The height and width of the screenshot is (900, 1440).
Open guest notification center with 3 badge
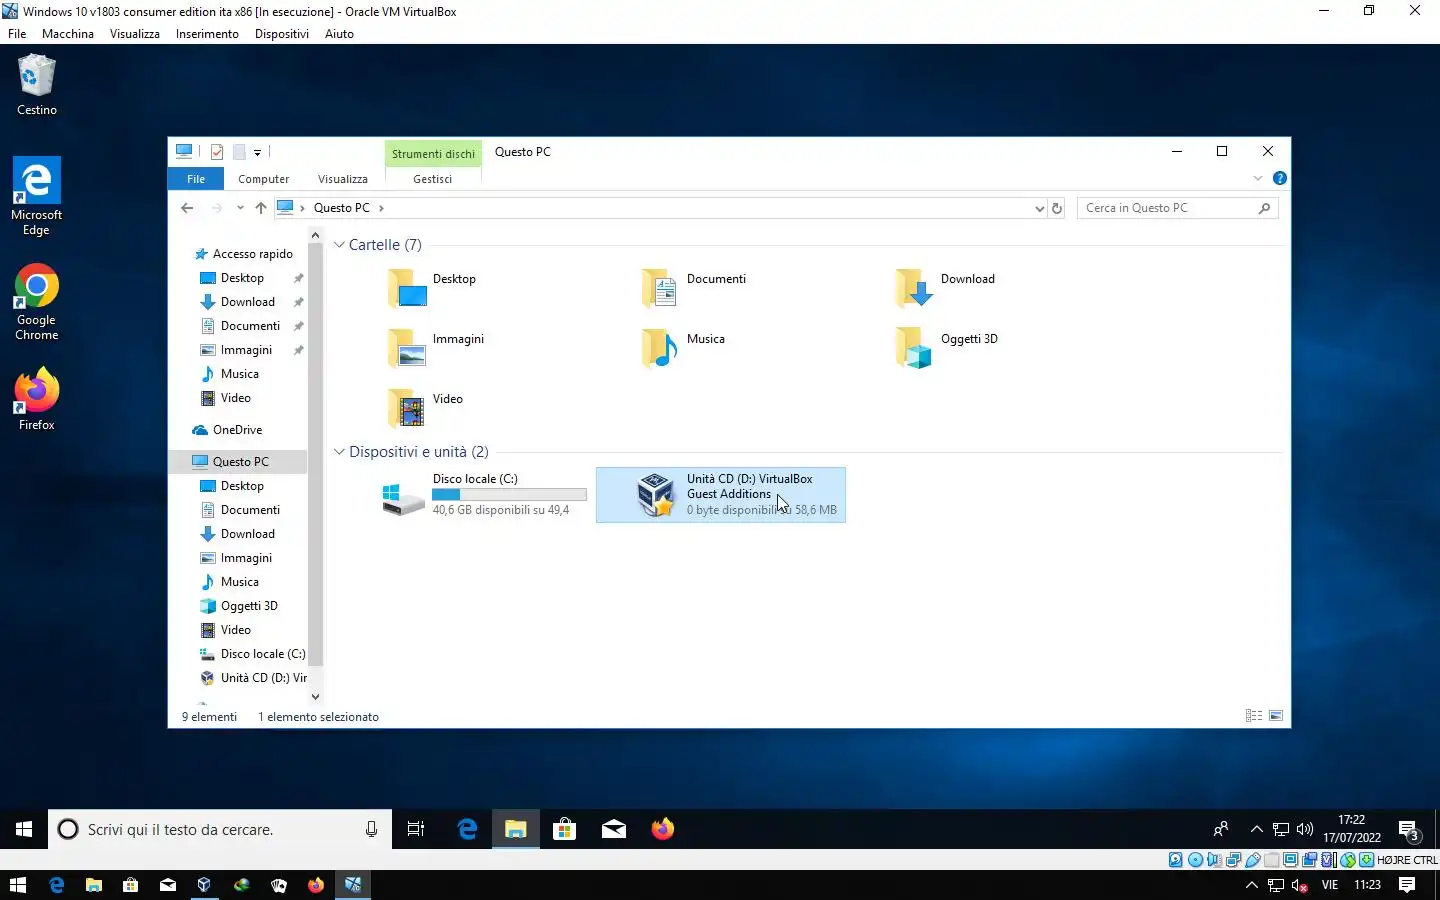(1409, 829)
